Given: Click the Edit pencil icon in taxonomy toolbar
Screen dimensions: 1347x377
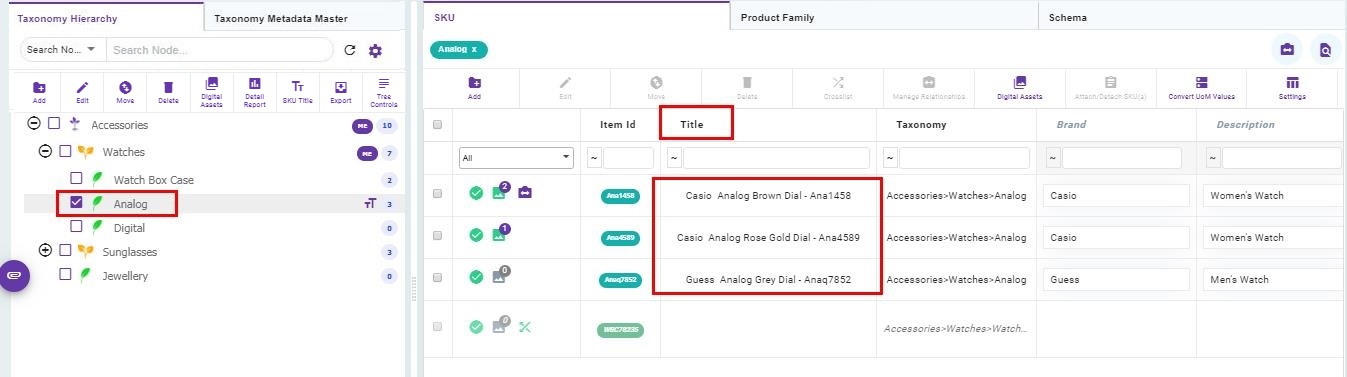Looking at the screenshot, I should (x=83, y=87).
